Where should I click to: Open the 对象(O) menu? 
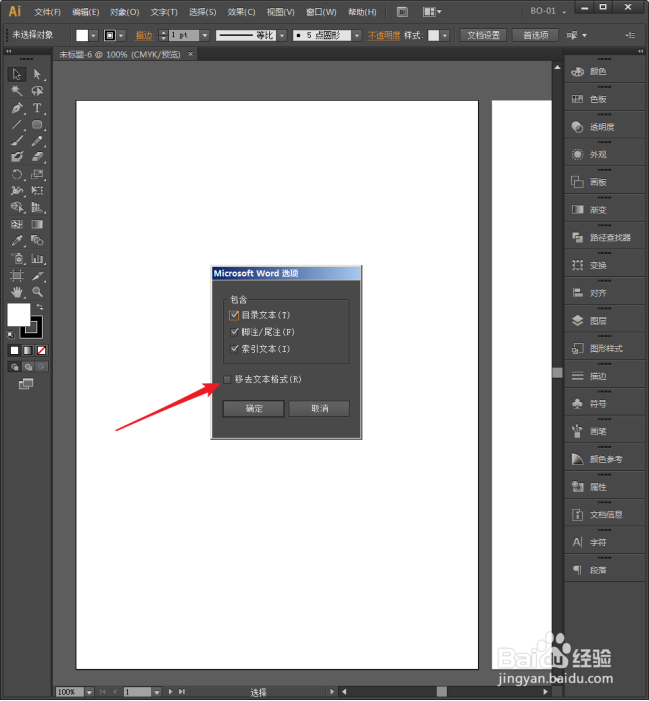[x=125, y=12]
